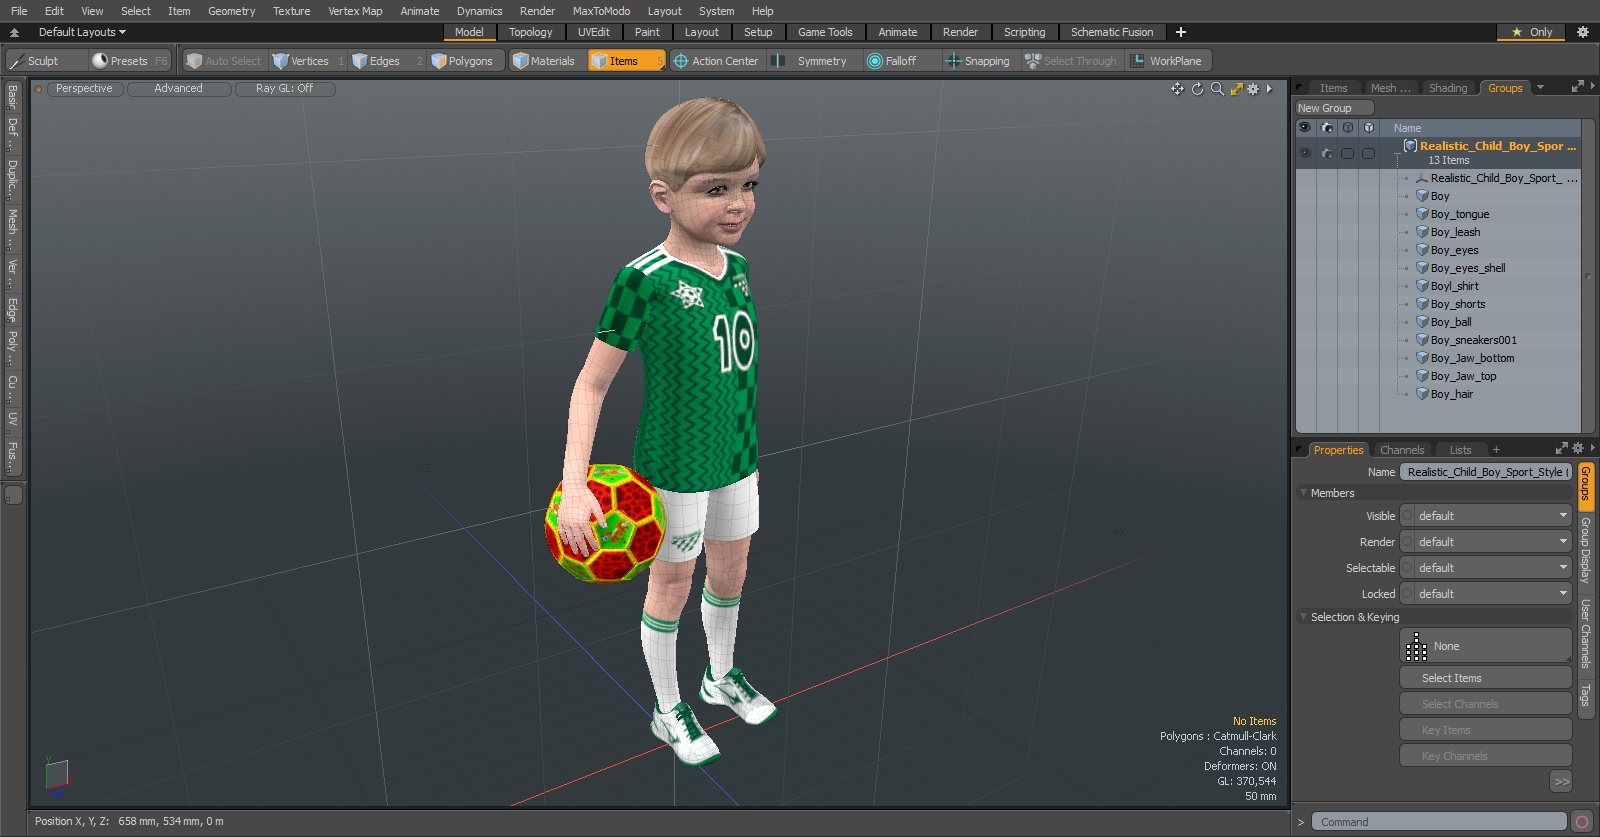
Task: Click the Advanced viewport shading button
Action: [x=179, y=89]
